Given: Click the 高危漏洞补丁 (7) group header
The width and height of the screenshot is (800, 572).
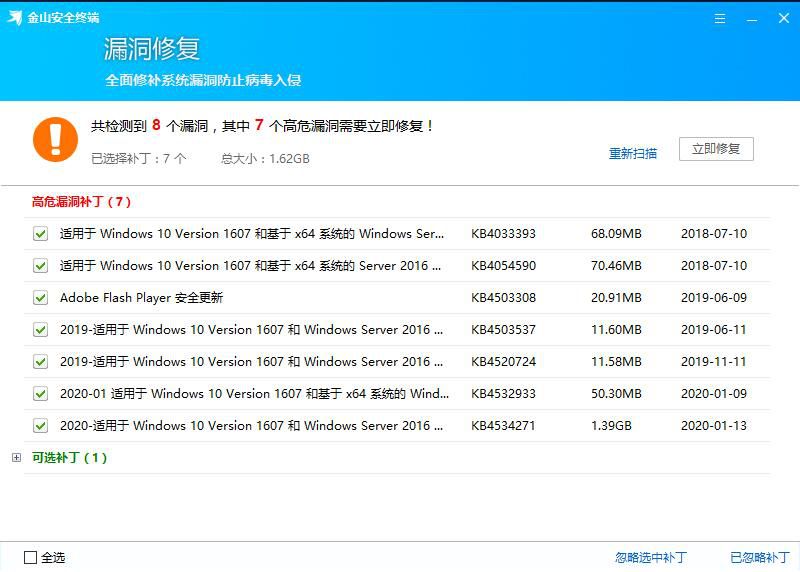Looking at the screenshot, I should [x=81, y=202].
